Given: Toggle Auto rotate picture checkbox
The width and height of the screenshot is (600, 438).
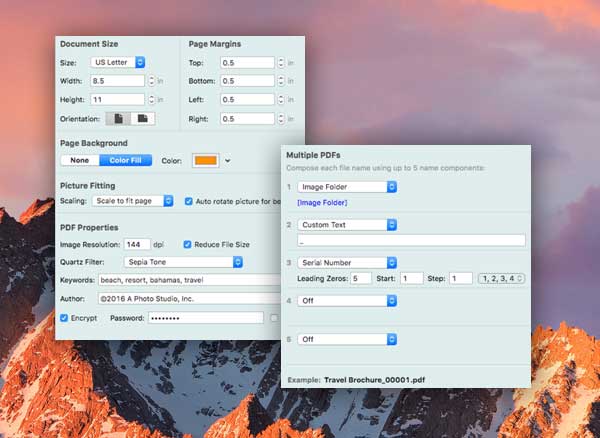Looking at the screenshot, I should pyautogui.click(x=189, y=201).
